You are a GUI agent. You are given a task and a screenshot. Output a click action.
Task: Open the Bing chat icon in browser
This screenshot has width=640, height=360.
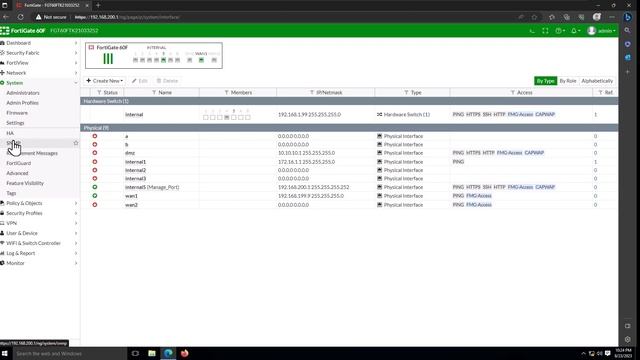click(628, 17)
